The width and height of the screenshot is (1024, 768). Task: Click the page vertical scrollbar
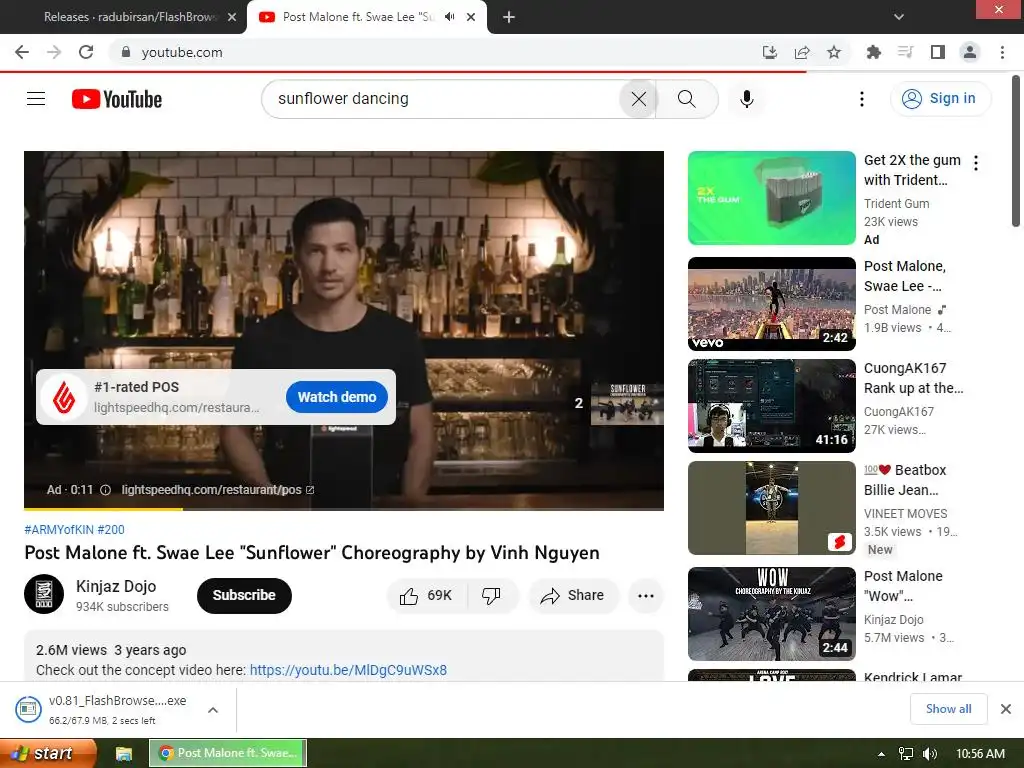tap(1016, 151)
